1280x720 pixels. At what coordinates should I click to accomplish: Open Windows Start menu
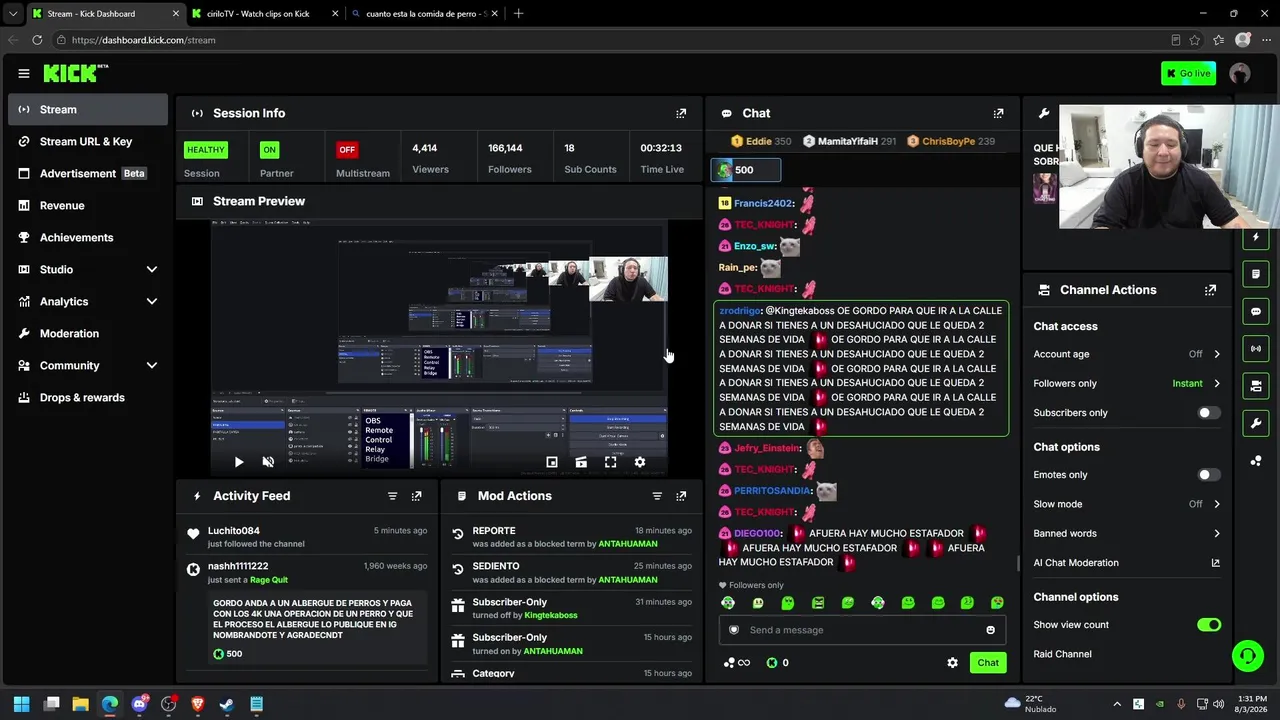click(22, 704)
